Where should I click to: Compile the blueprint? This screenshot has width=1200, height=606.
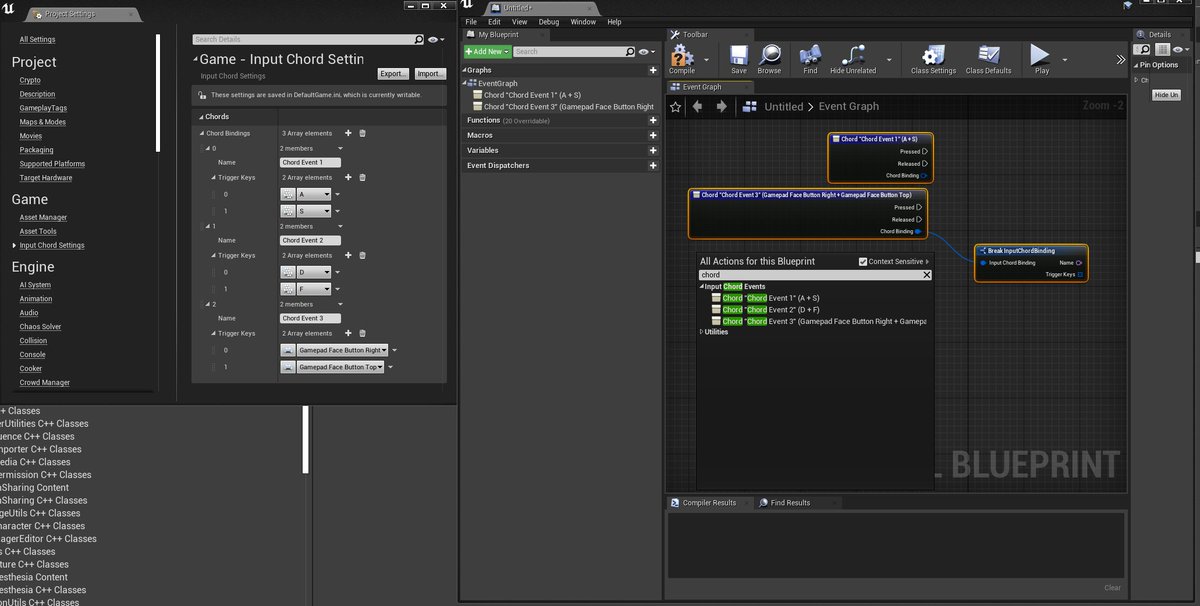click(x=682, y=58)
